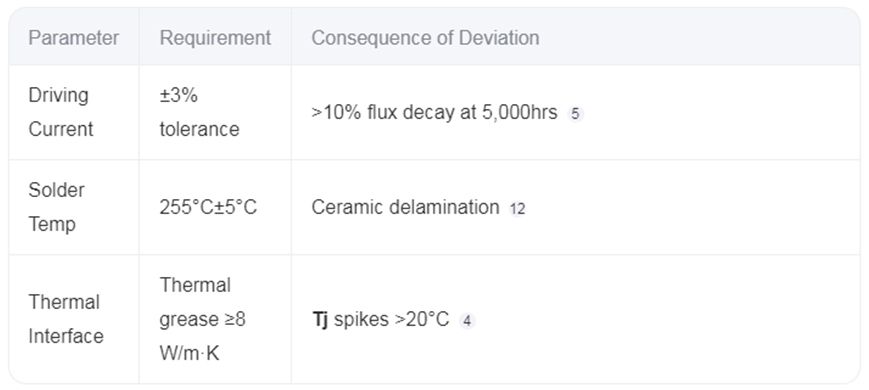Click the Requirement column header
This screenshot has height=390, width=869.
coord(215,38)
